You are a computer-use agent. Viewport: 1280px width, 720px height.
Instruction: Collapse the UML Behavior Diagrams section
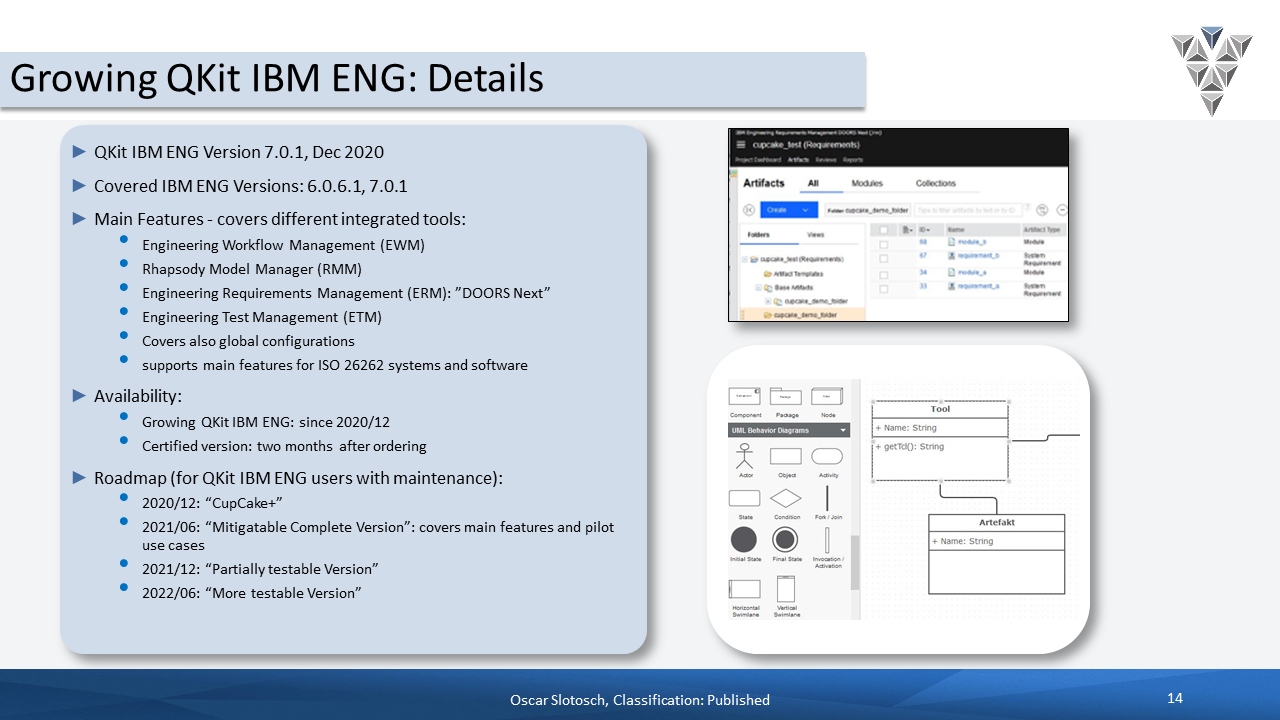(x=844, y=430)
